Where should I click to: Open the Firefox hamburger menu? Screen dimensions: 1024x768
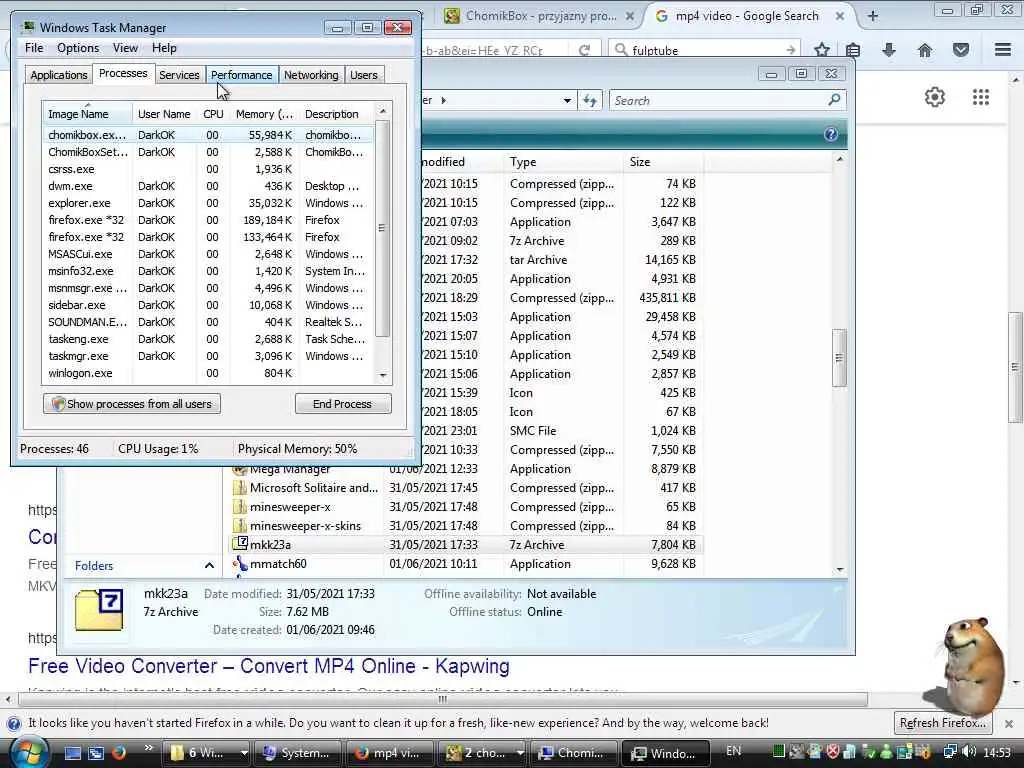tap(1003, 50)
